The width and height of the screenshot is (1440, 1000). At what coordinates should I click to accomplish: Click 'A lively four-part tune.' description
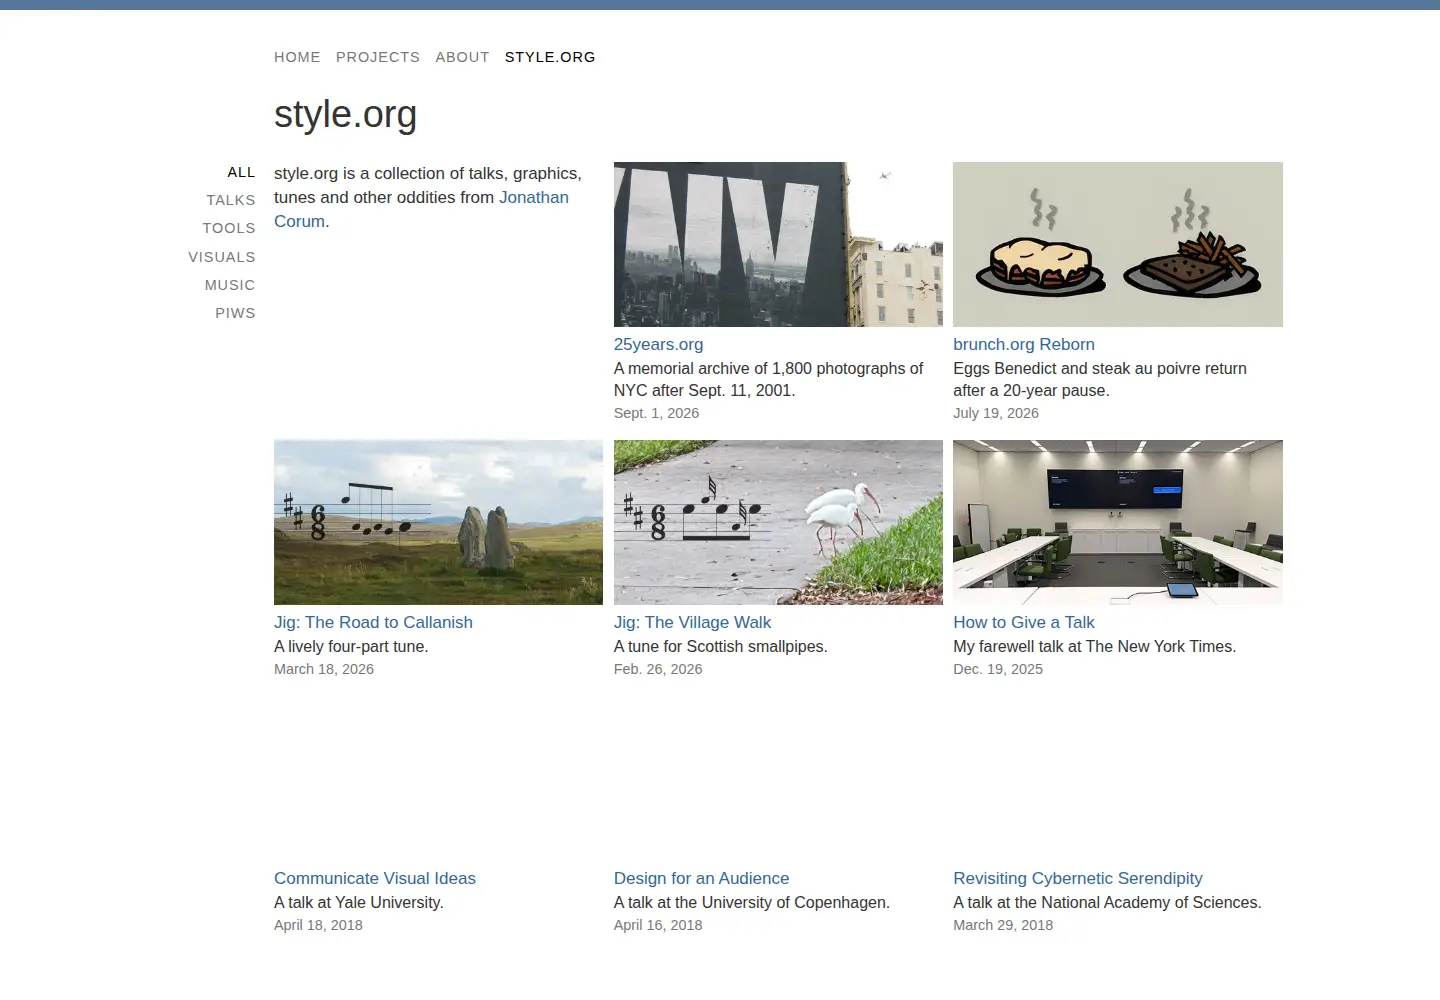click(351, 646)
